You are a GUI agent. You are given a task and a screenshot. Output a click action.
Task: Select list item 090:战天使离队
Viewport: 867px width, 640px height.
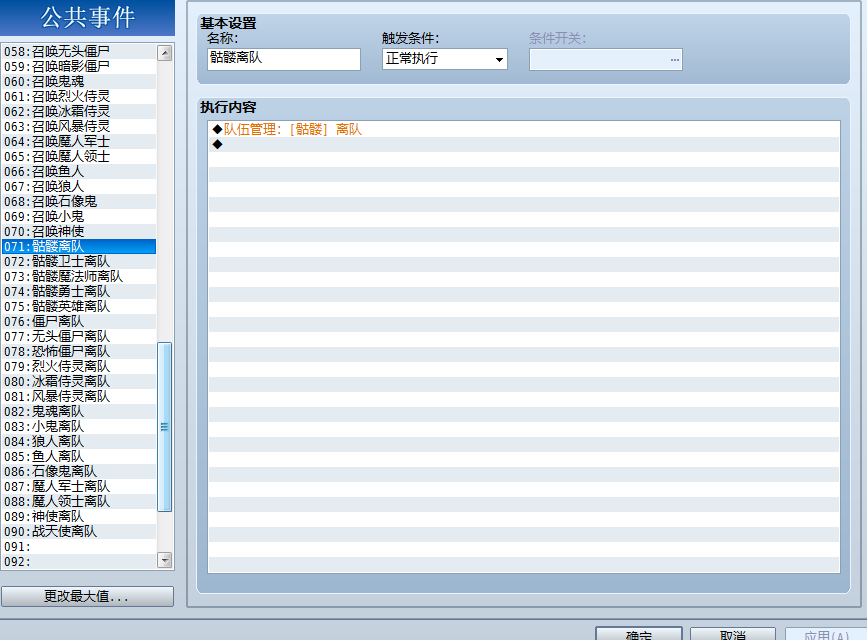click(x=79, y=532)
